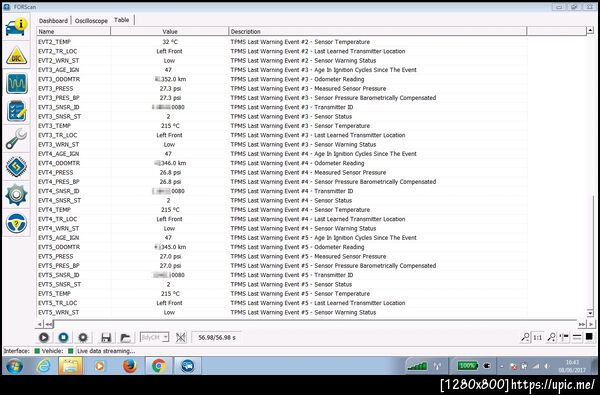Click the zoom in magnifier icon

(x=551, y=337)
